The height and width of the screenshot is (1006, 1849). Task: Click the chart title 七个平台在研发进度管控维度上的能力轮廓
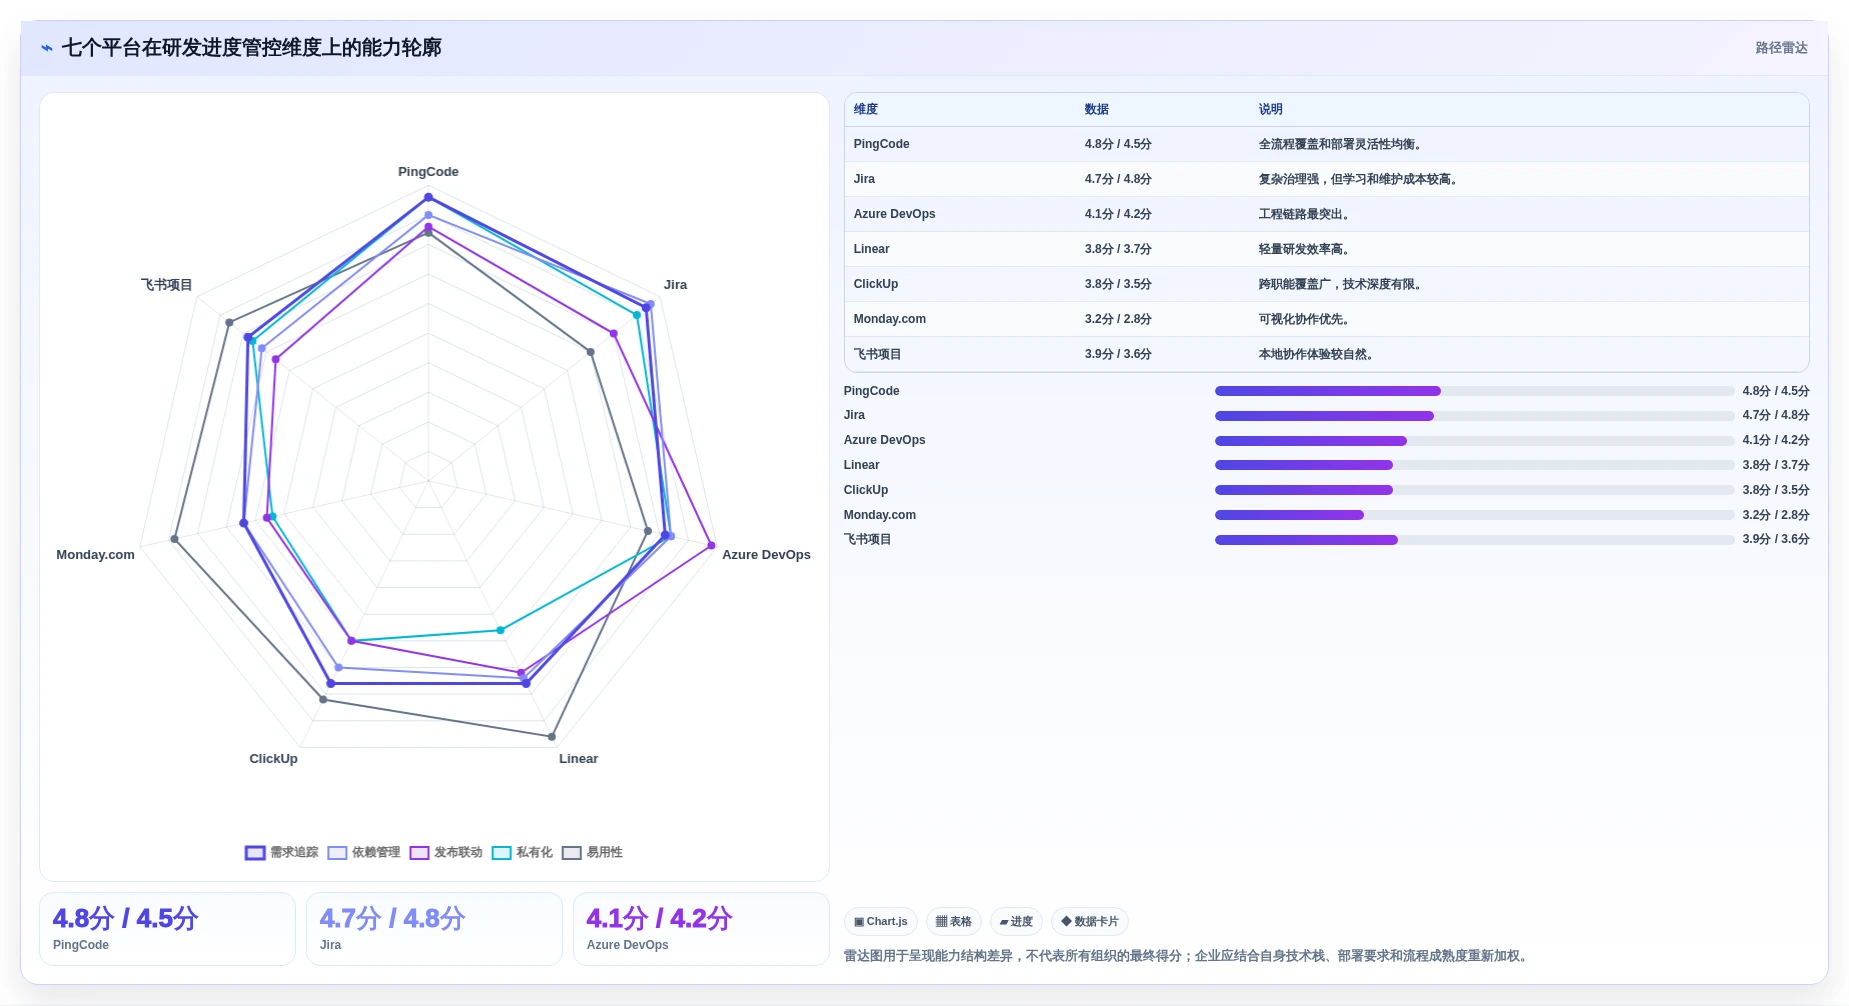click(251, 48)
